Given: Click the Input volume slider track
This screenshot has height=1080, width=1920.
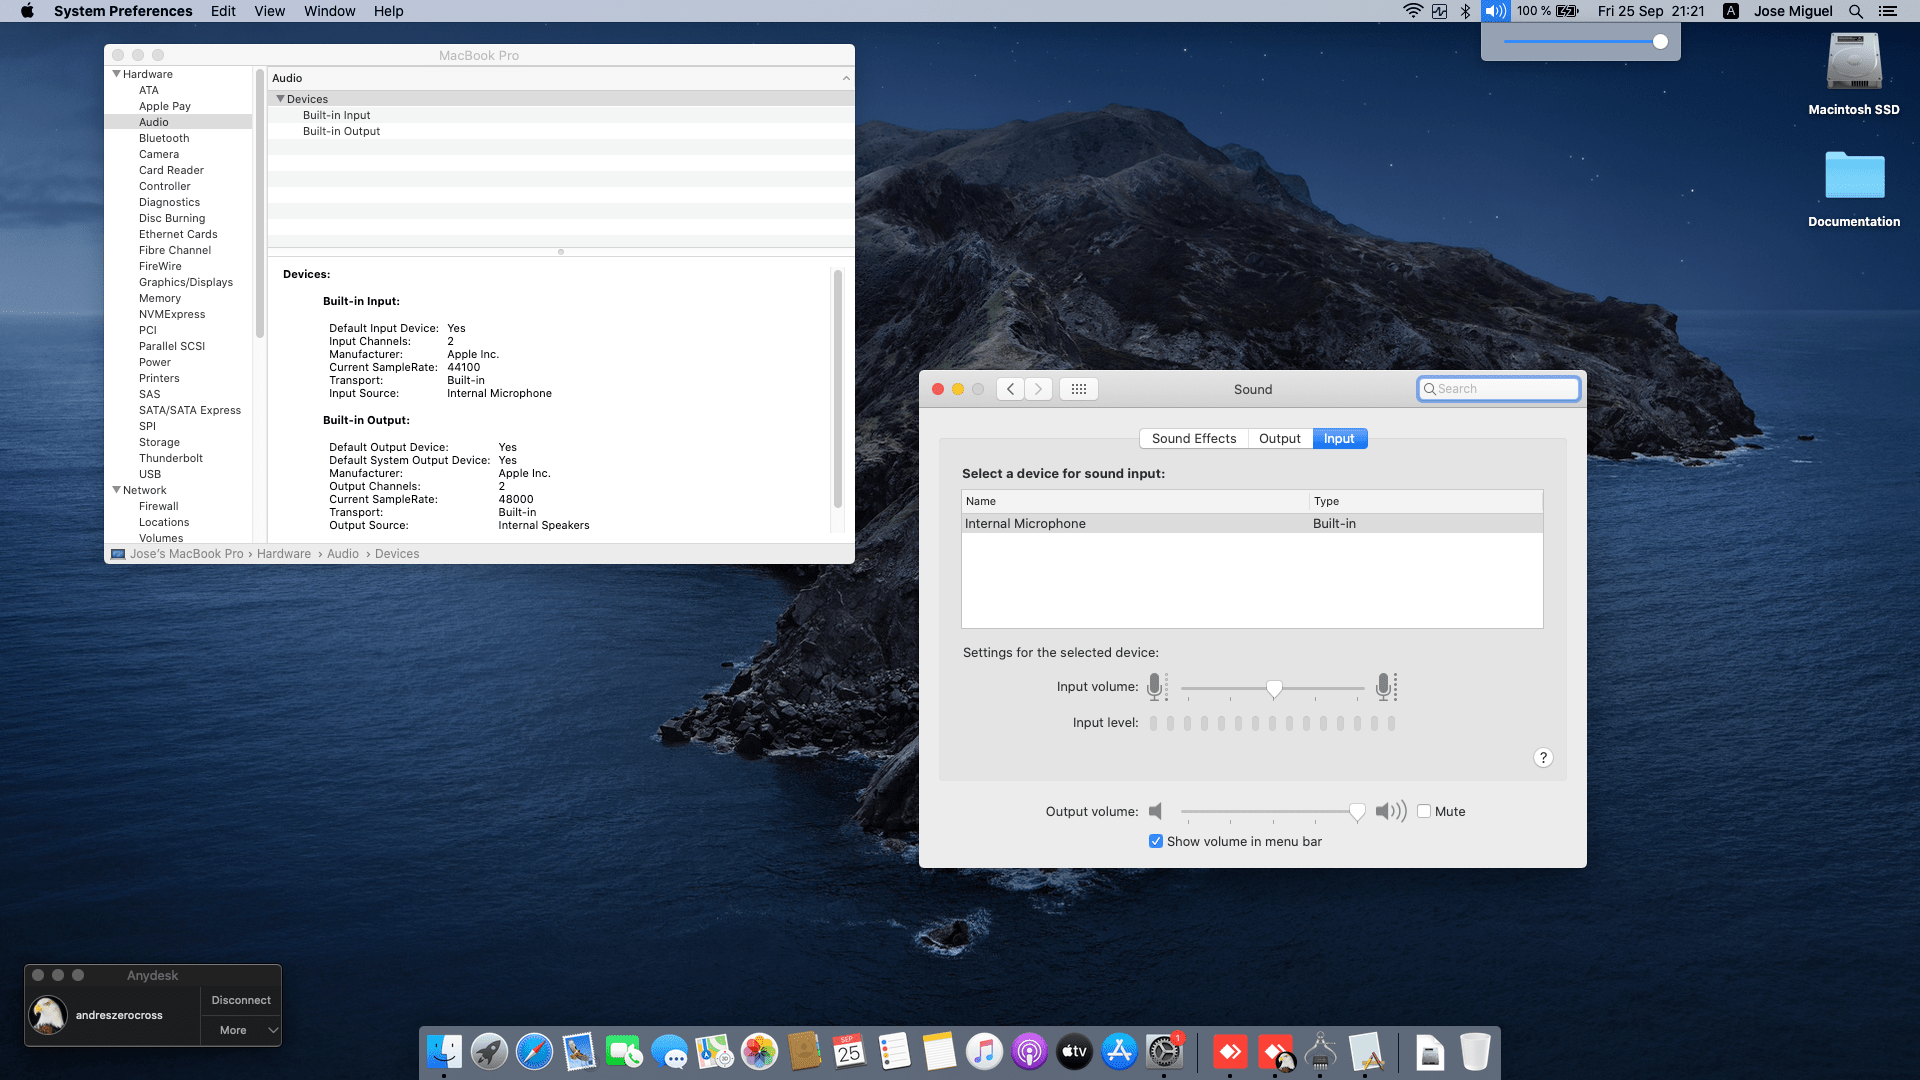Looking at the screenshot, I should click(1320, 688).
